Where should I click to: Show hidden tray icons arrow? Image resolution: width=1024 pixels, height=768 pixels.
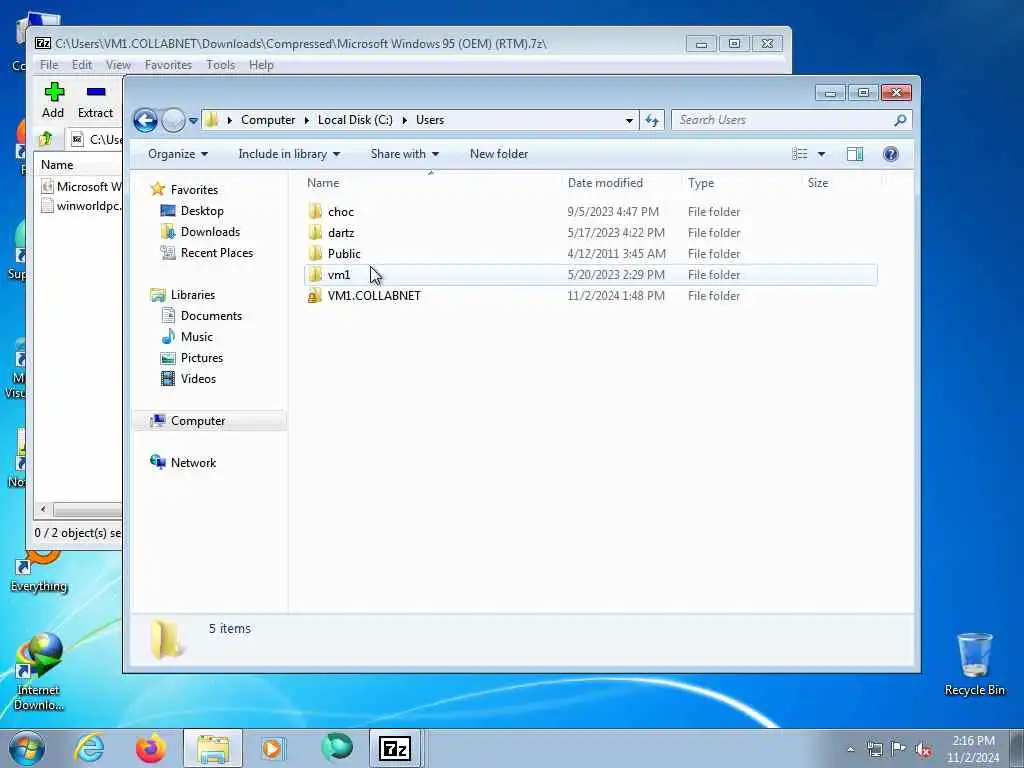tap(850, 750)
